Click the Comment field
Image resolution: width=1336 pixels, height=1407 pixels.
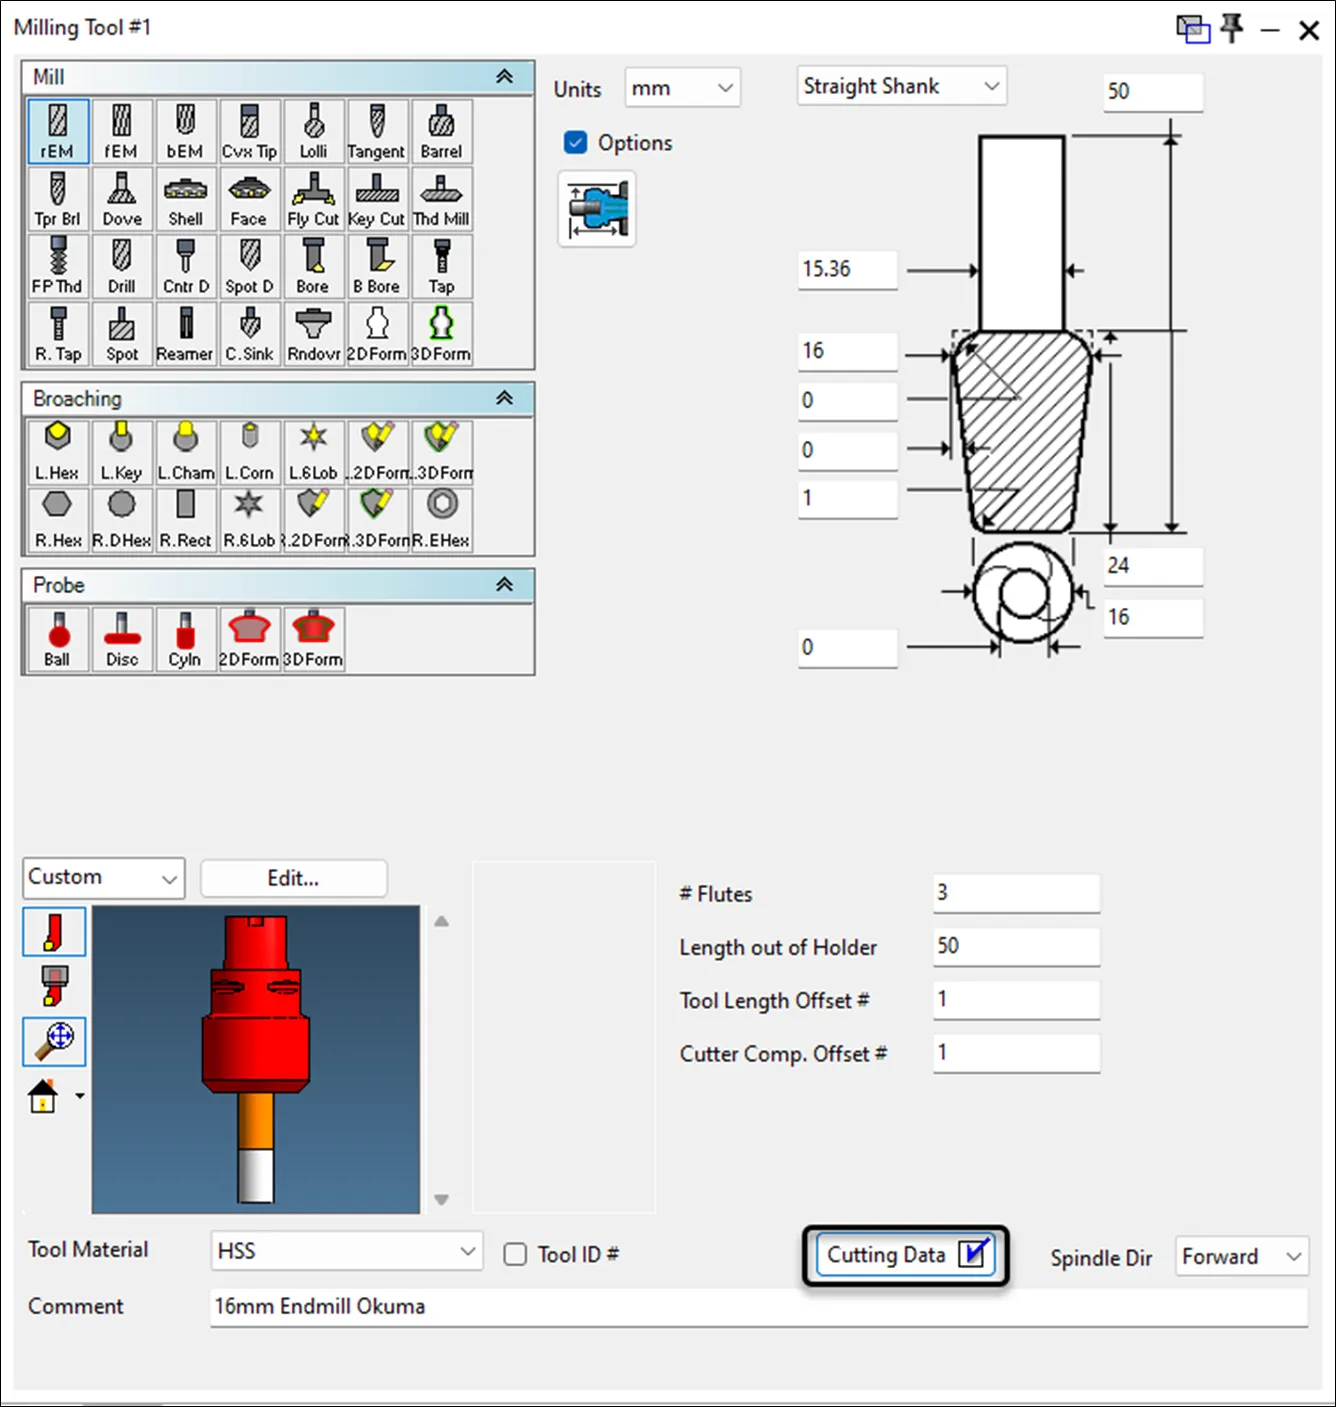(x=759, y=1307)
